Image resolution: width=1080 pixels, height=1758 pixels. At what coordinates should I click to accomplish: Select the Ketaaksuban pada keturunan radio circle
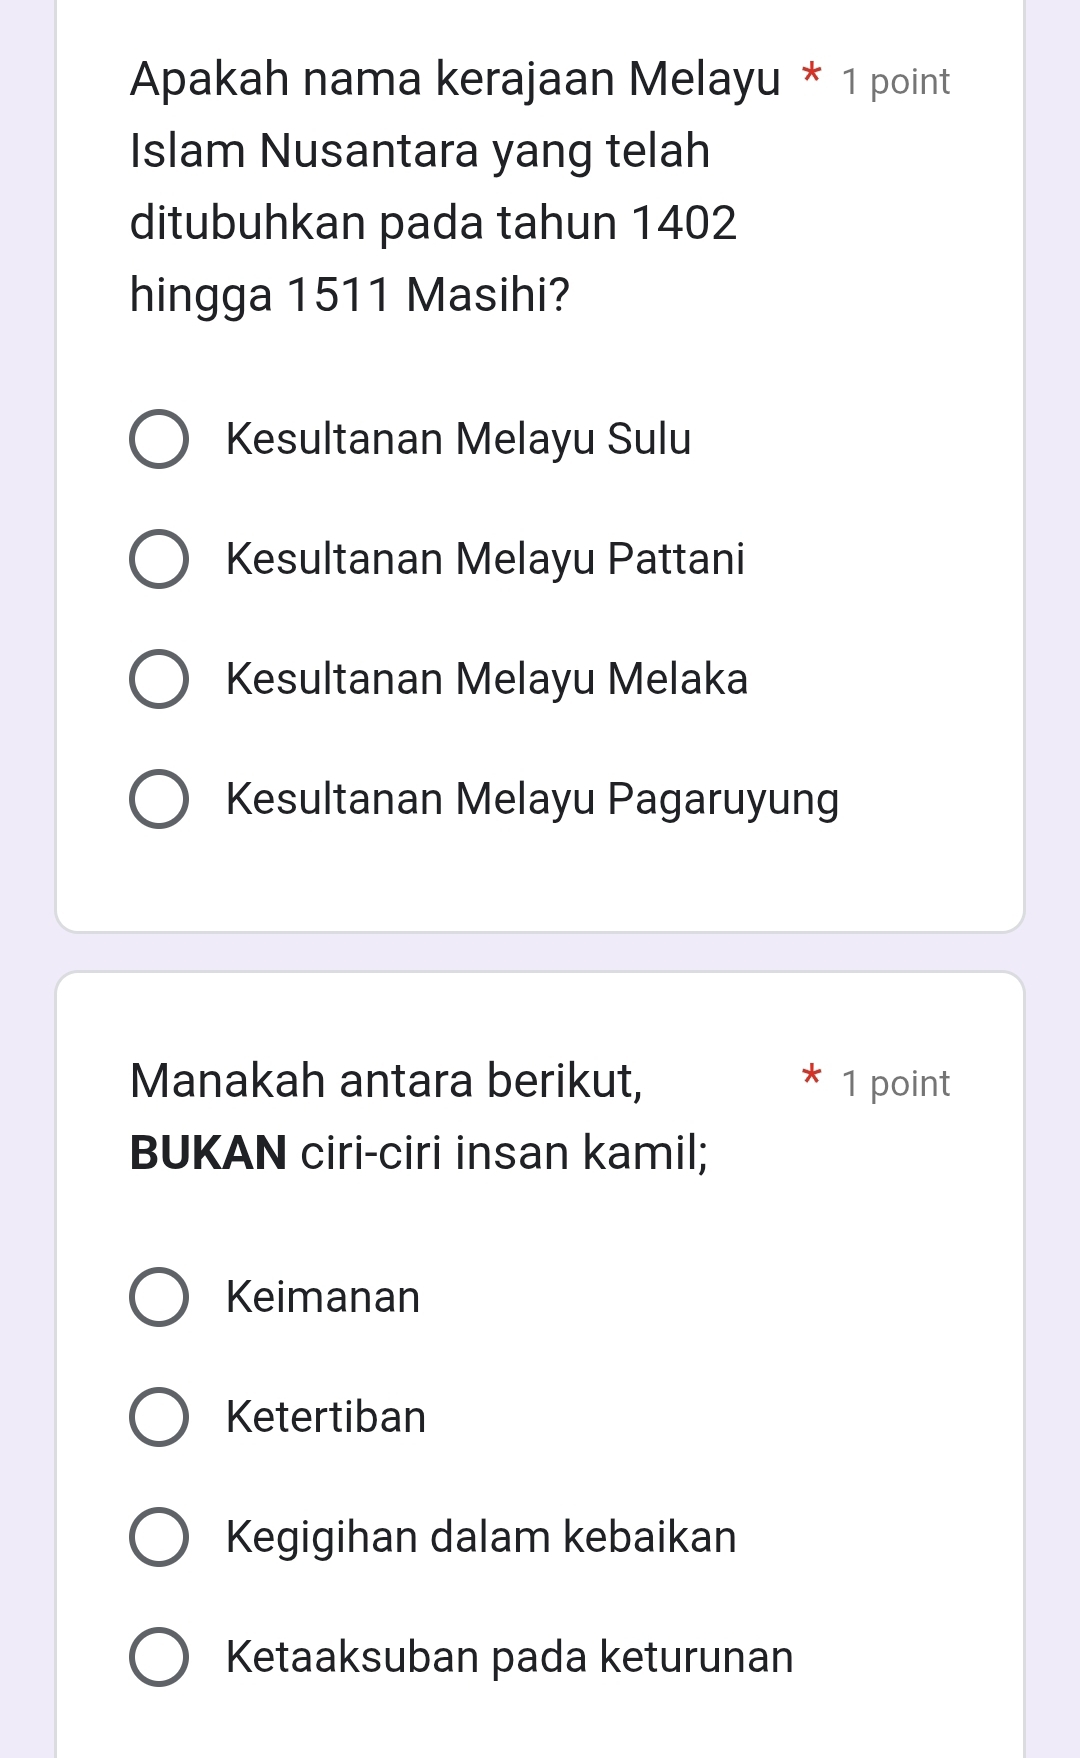coord(159,1657)
